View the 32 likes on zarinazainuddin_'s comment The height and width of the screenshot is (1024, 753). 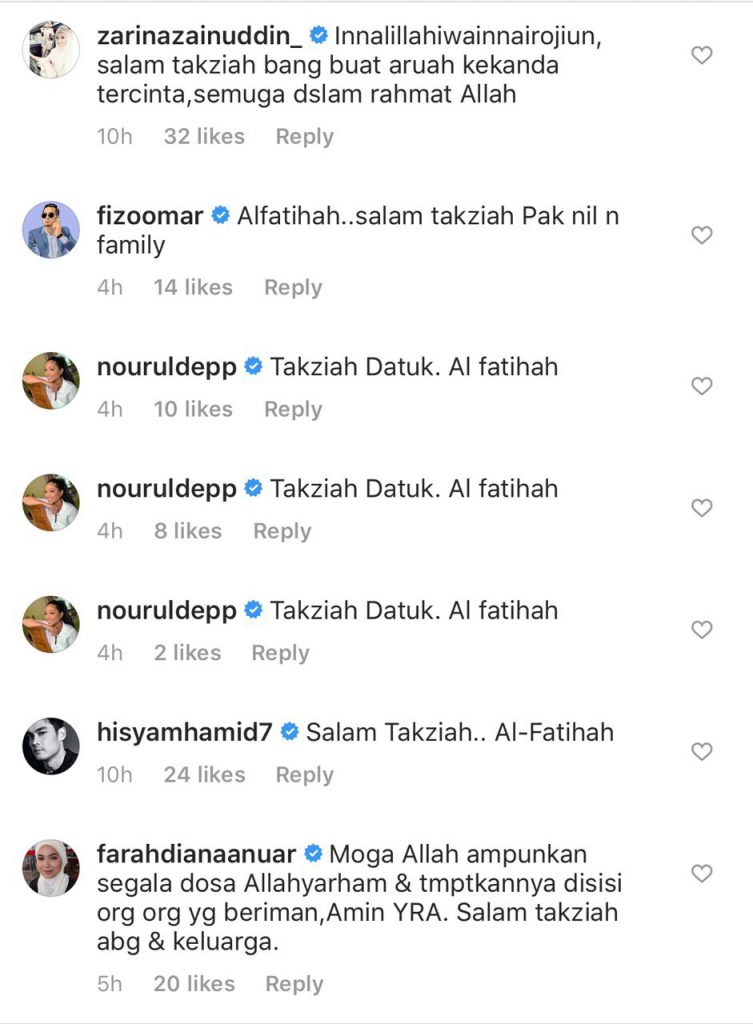[204, 136]
